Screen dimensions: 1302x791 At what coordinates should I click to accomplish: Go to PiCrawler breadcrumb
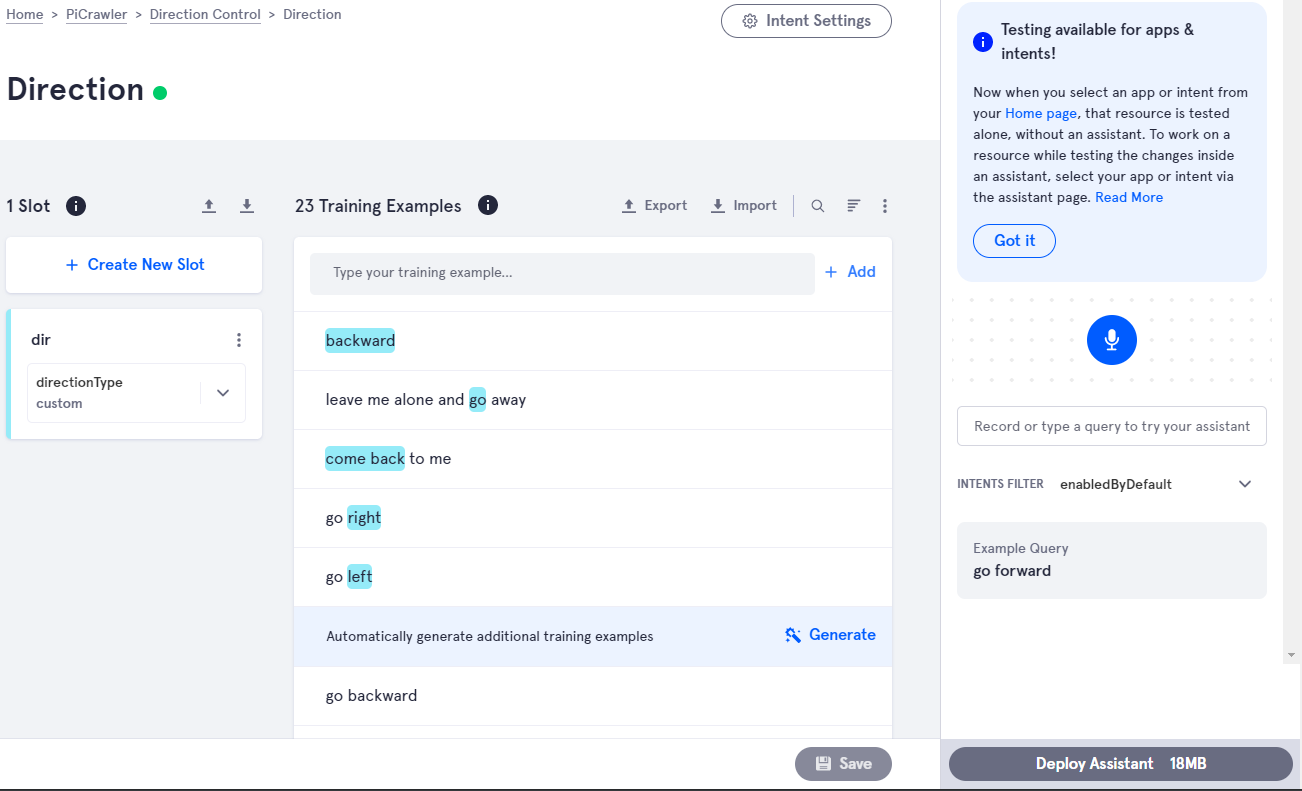click(x=97, y=15)
